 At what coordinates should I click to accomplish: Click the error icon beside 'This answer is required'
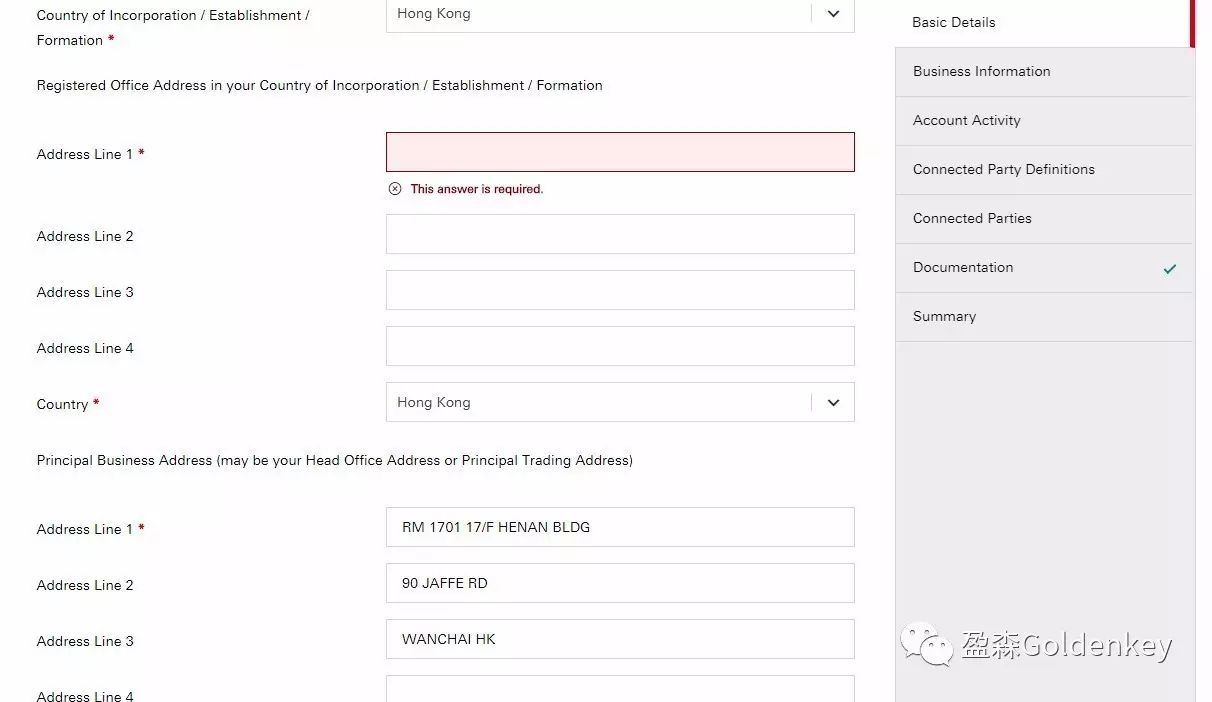click(x=395, y=189)
